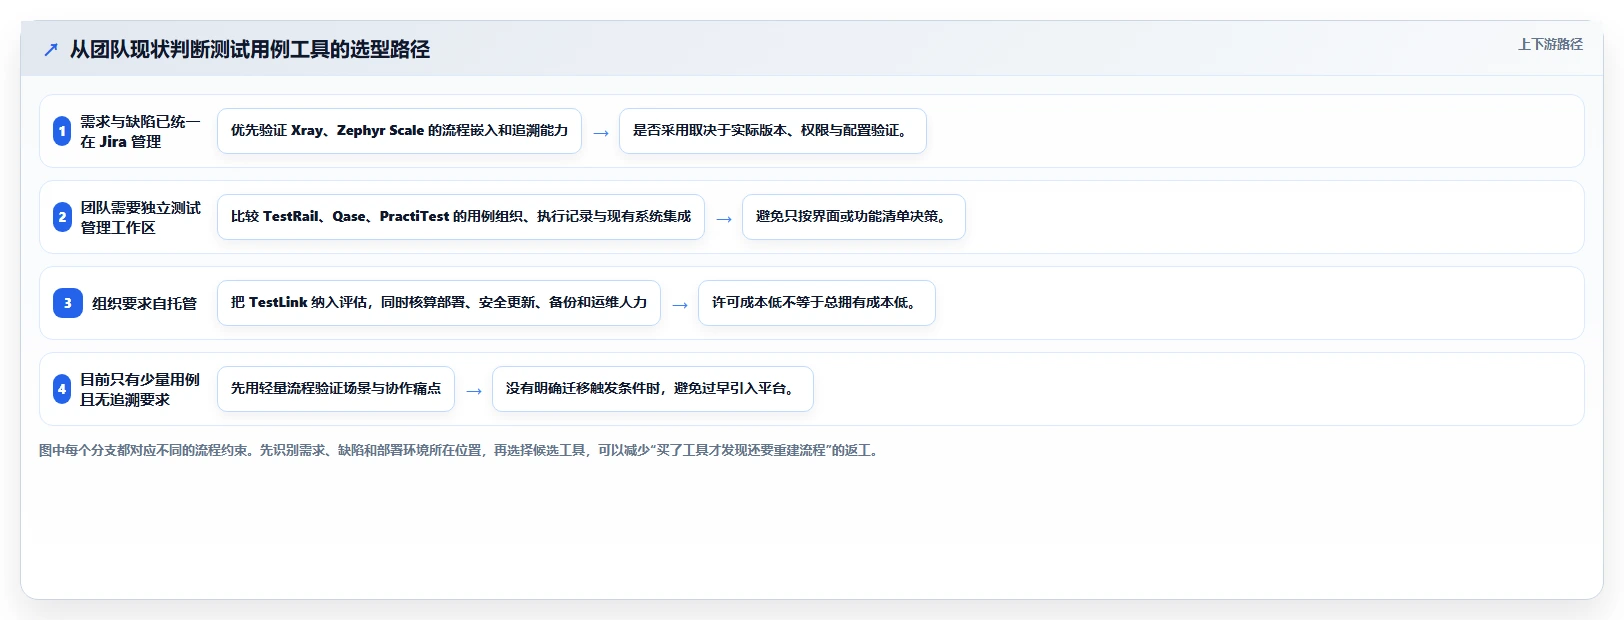Click the label 组织要求自托管

(144, 303)
